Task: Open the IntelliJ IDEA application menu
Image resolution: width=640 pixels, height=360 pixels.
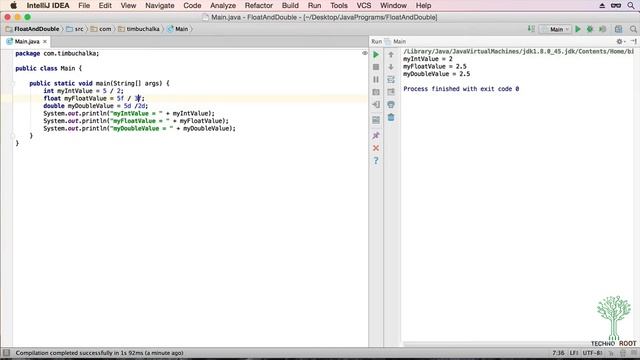Action: point(48,6)
